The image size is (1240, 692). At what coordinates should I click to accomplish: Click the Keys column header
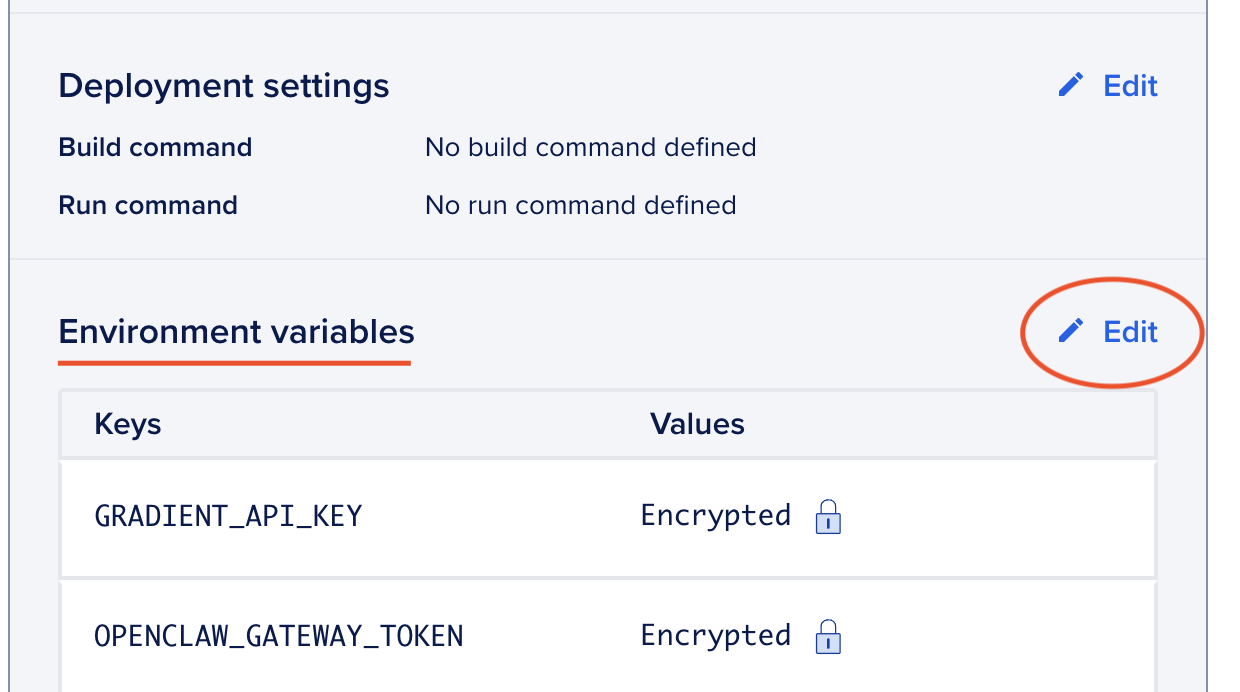(x=128, y=424)
